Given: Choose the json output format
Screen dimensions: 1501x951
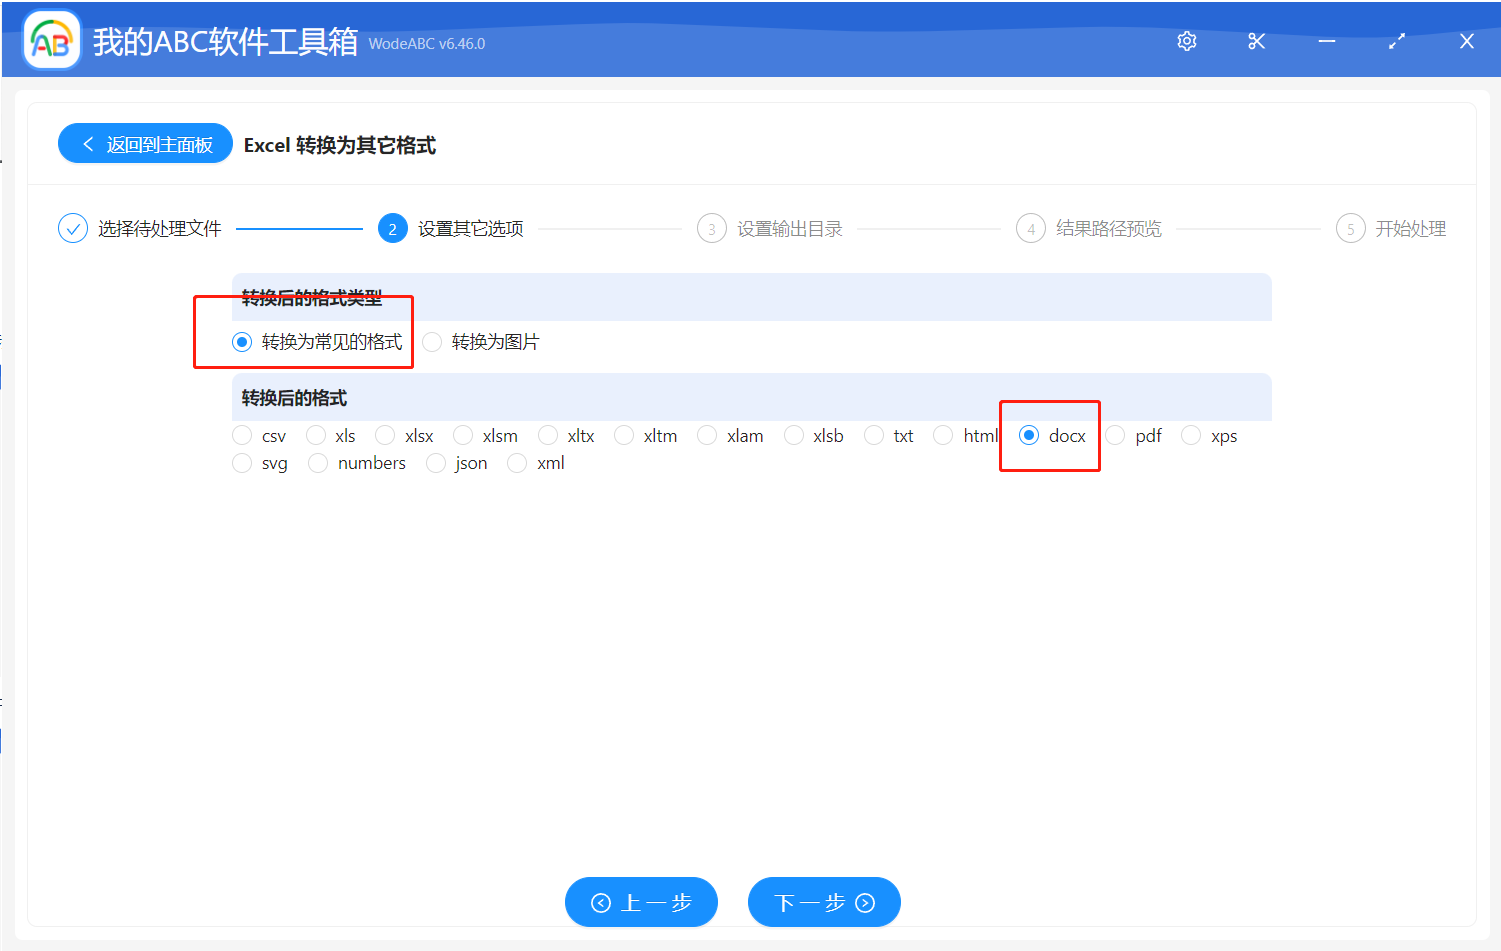Looking at the screenshot, I should pyautogui.click(x=436, y=462).
